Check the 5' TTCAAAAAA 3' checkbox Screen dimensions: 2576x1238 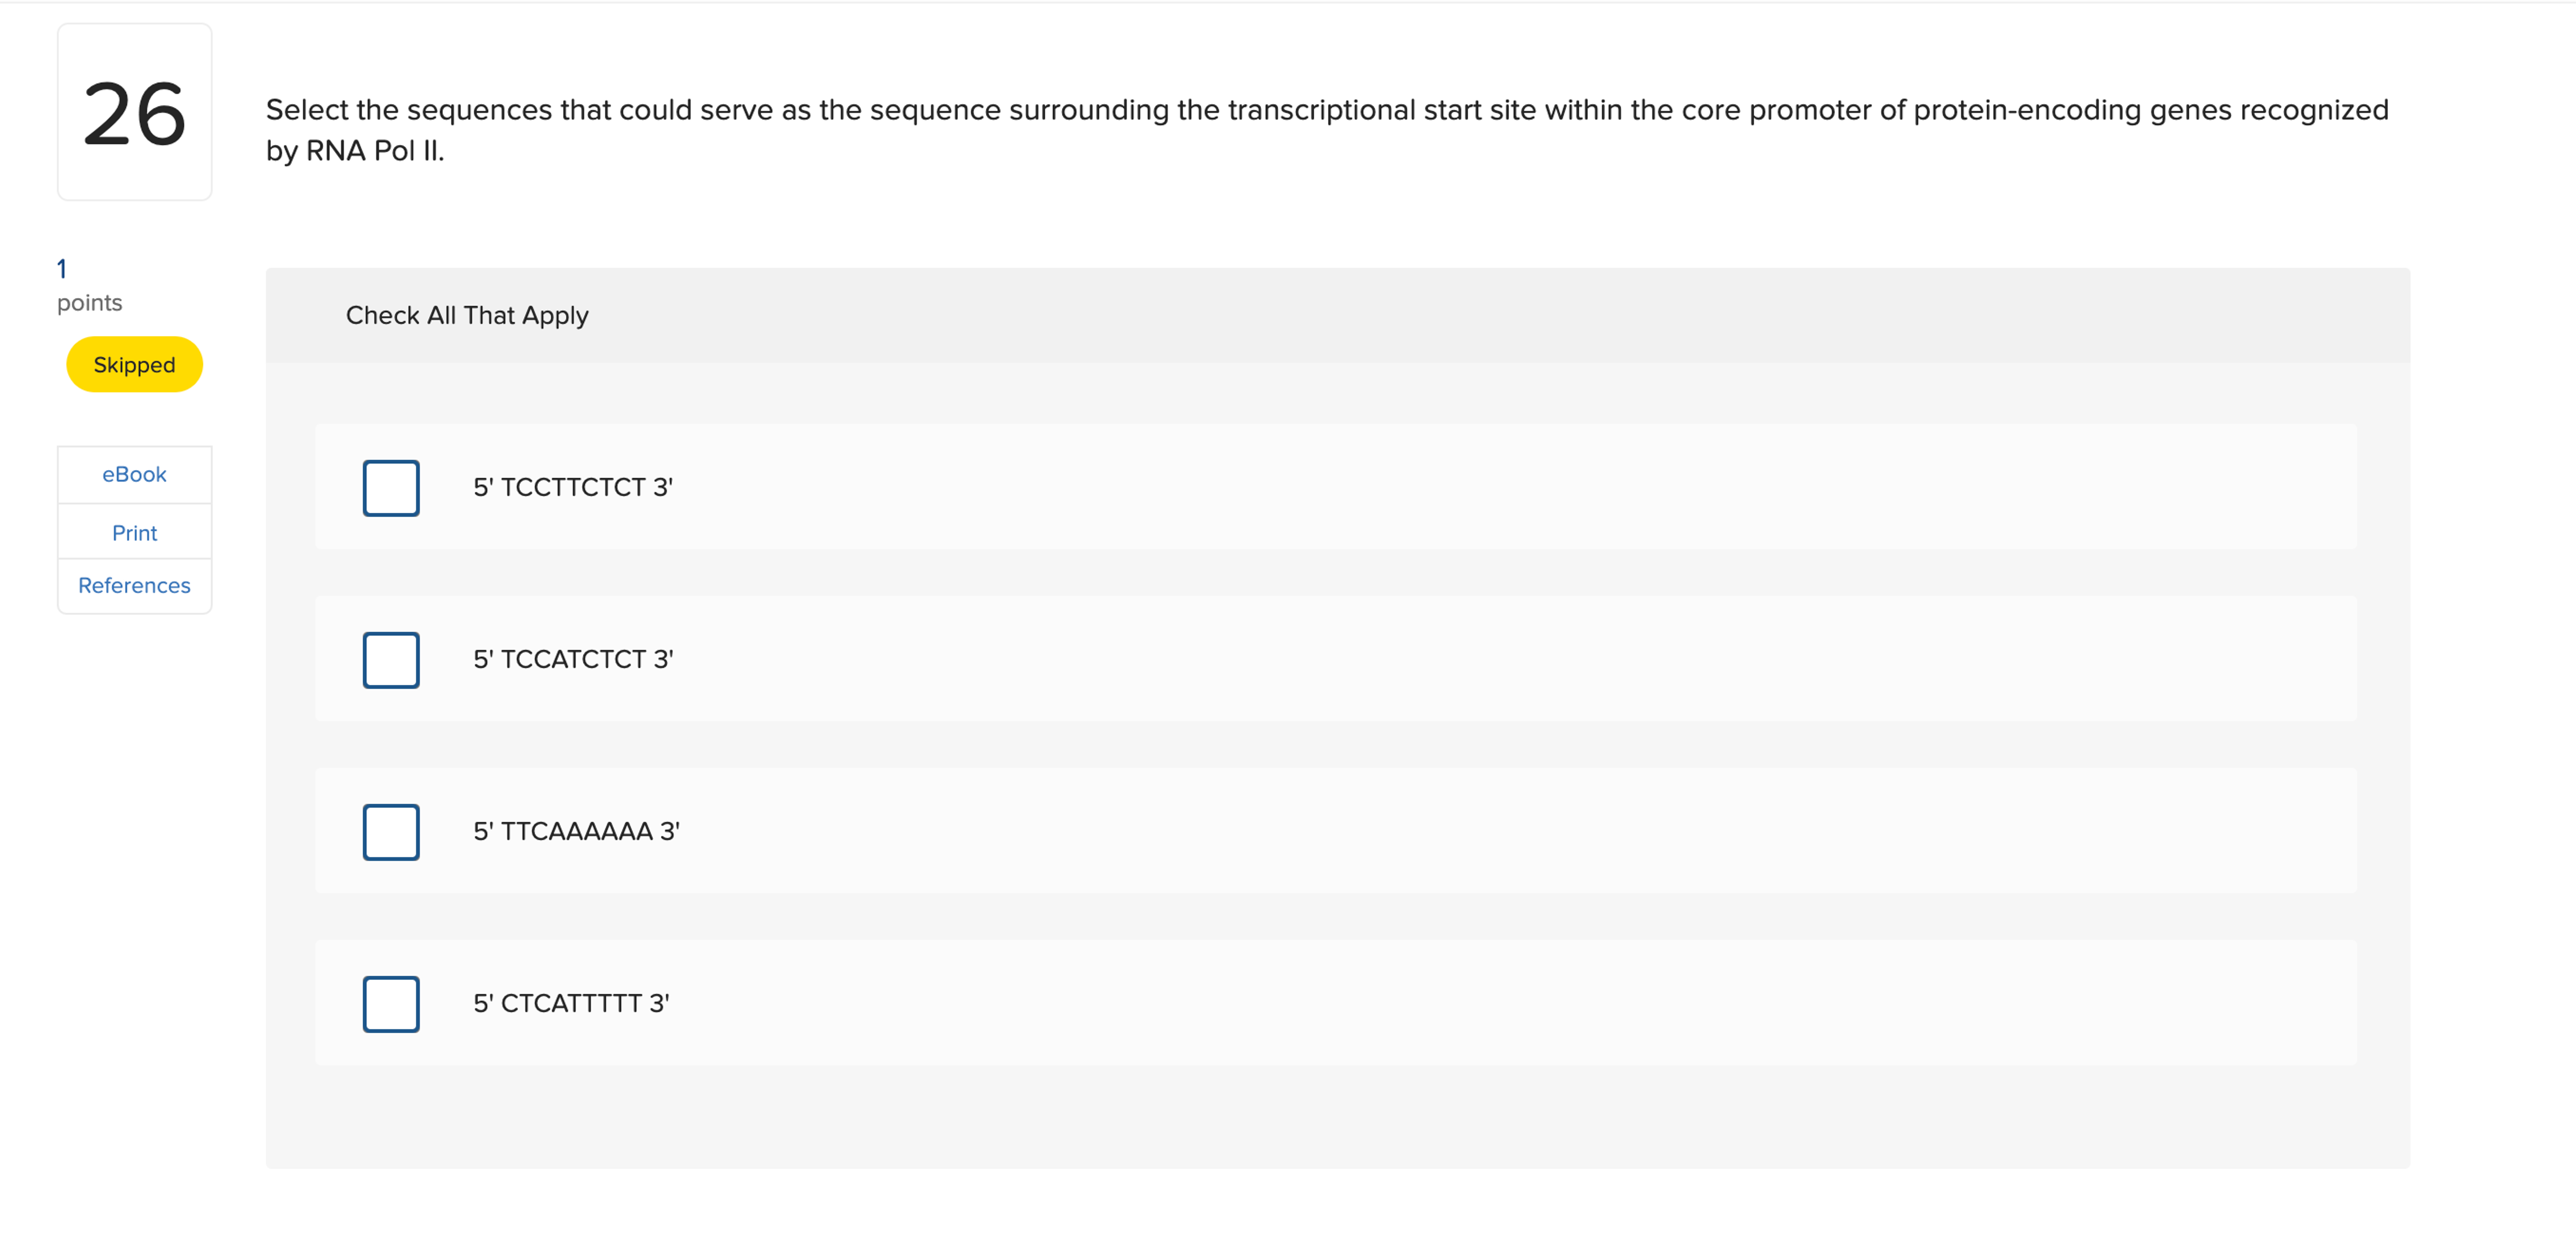coord(390,832)
